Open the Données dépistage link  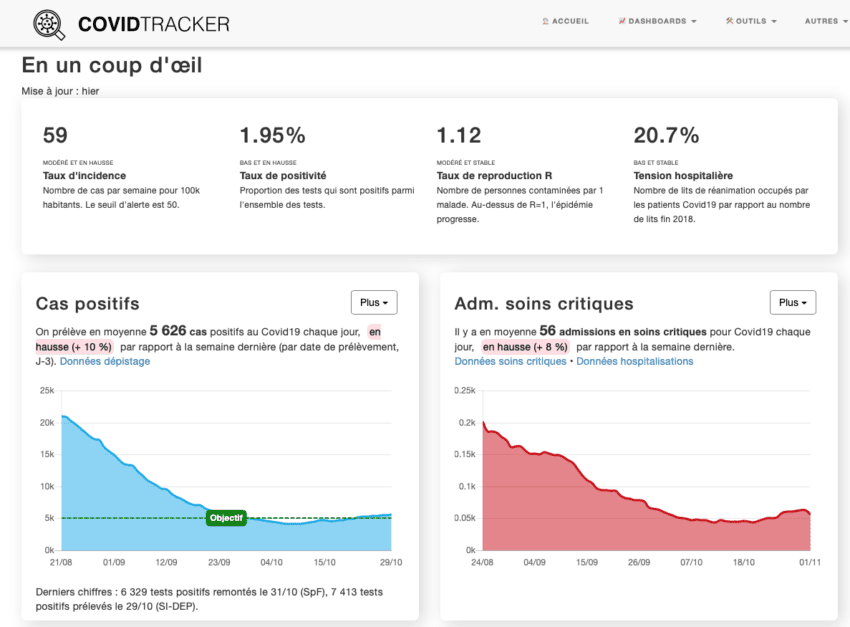click(105, 361)
